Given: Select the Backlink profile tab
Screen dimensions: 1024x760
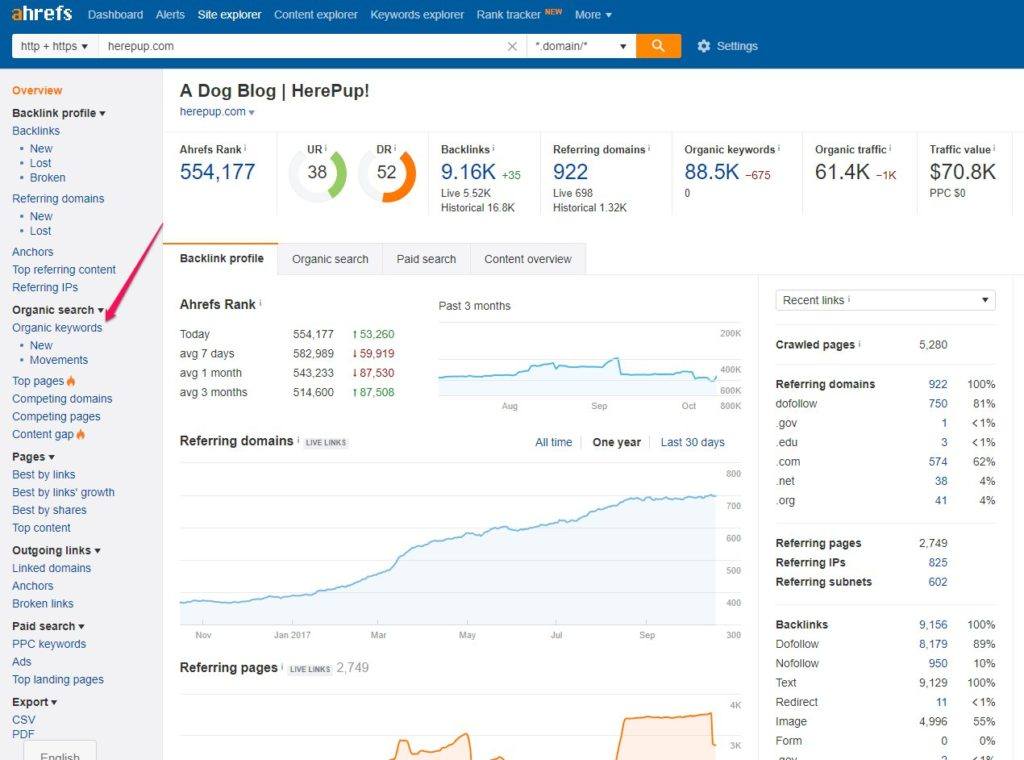Looking at the screenshot, I should click(221, 259).
